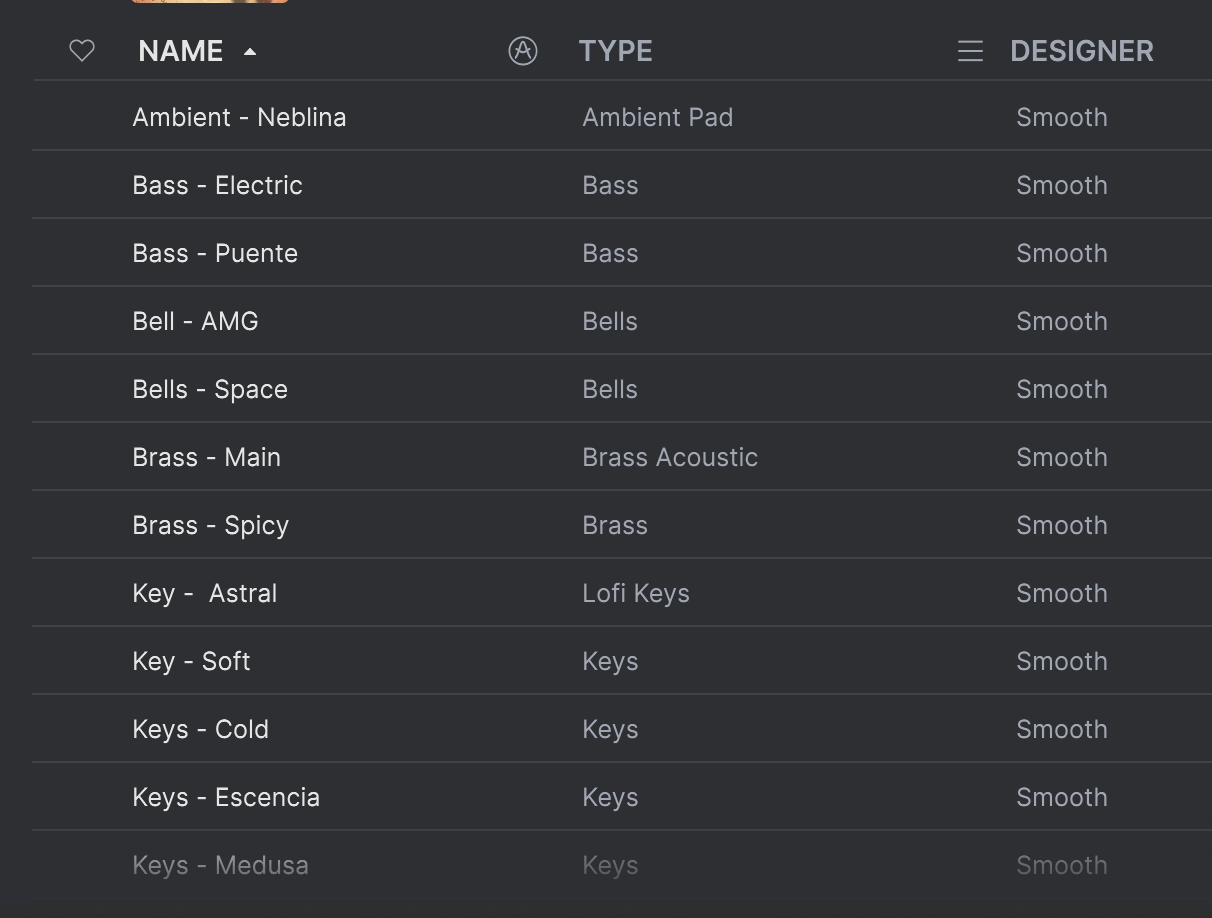The width and height of the screenshot is (1212, 918).
Task: Select the Bass - Electric preset
Action: pos(217,185)
